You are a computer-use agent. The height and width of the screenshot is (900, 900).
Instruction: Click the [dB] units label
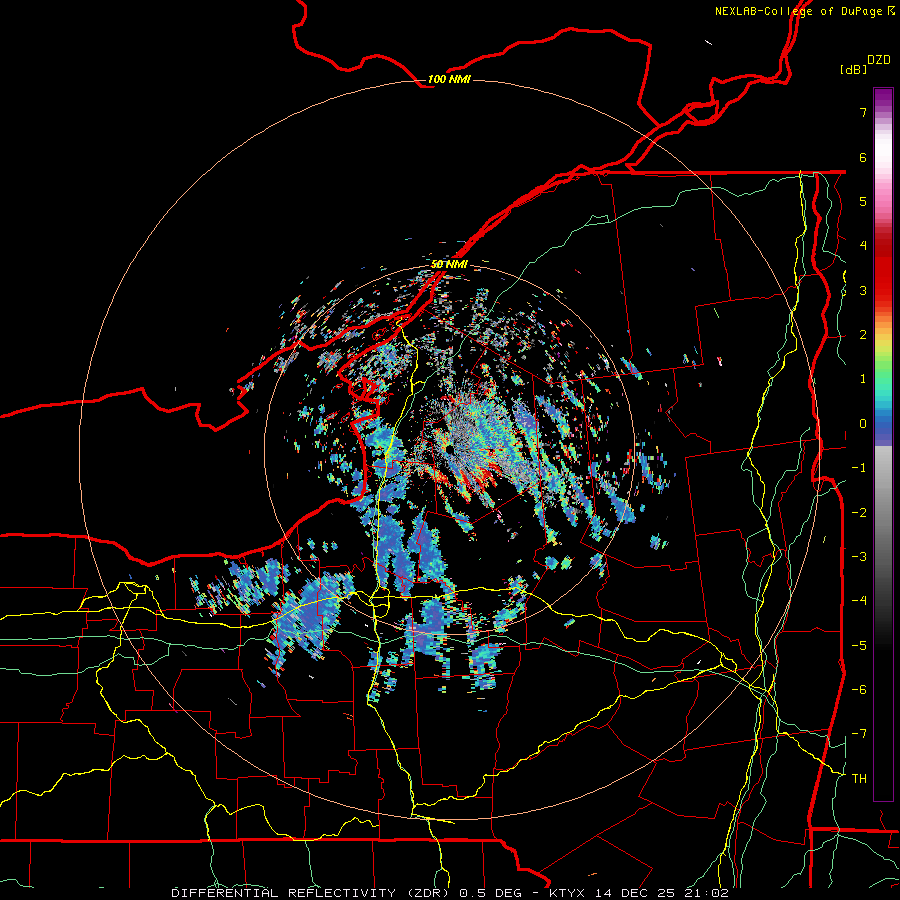(853, 69)
